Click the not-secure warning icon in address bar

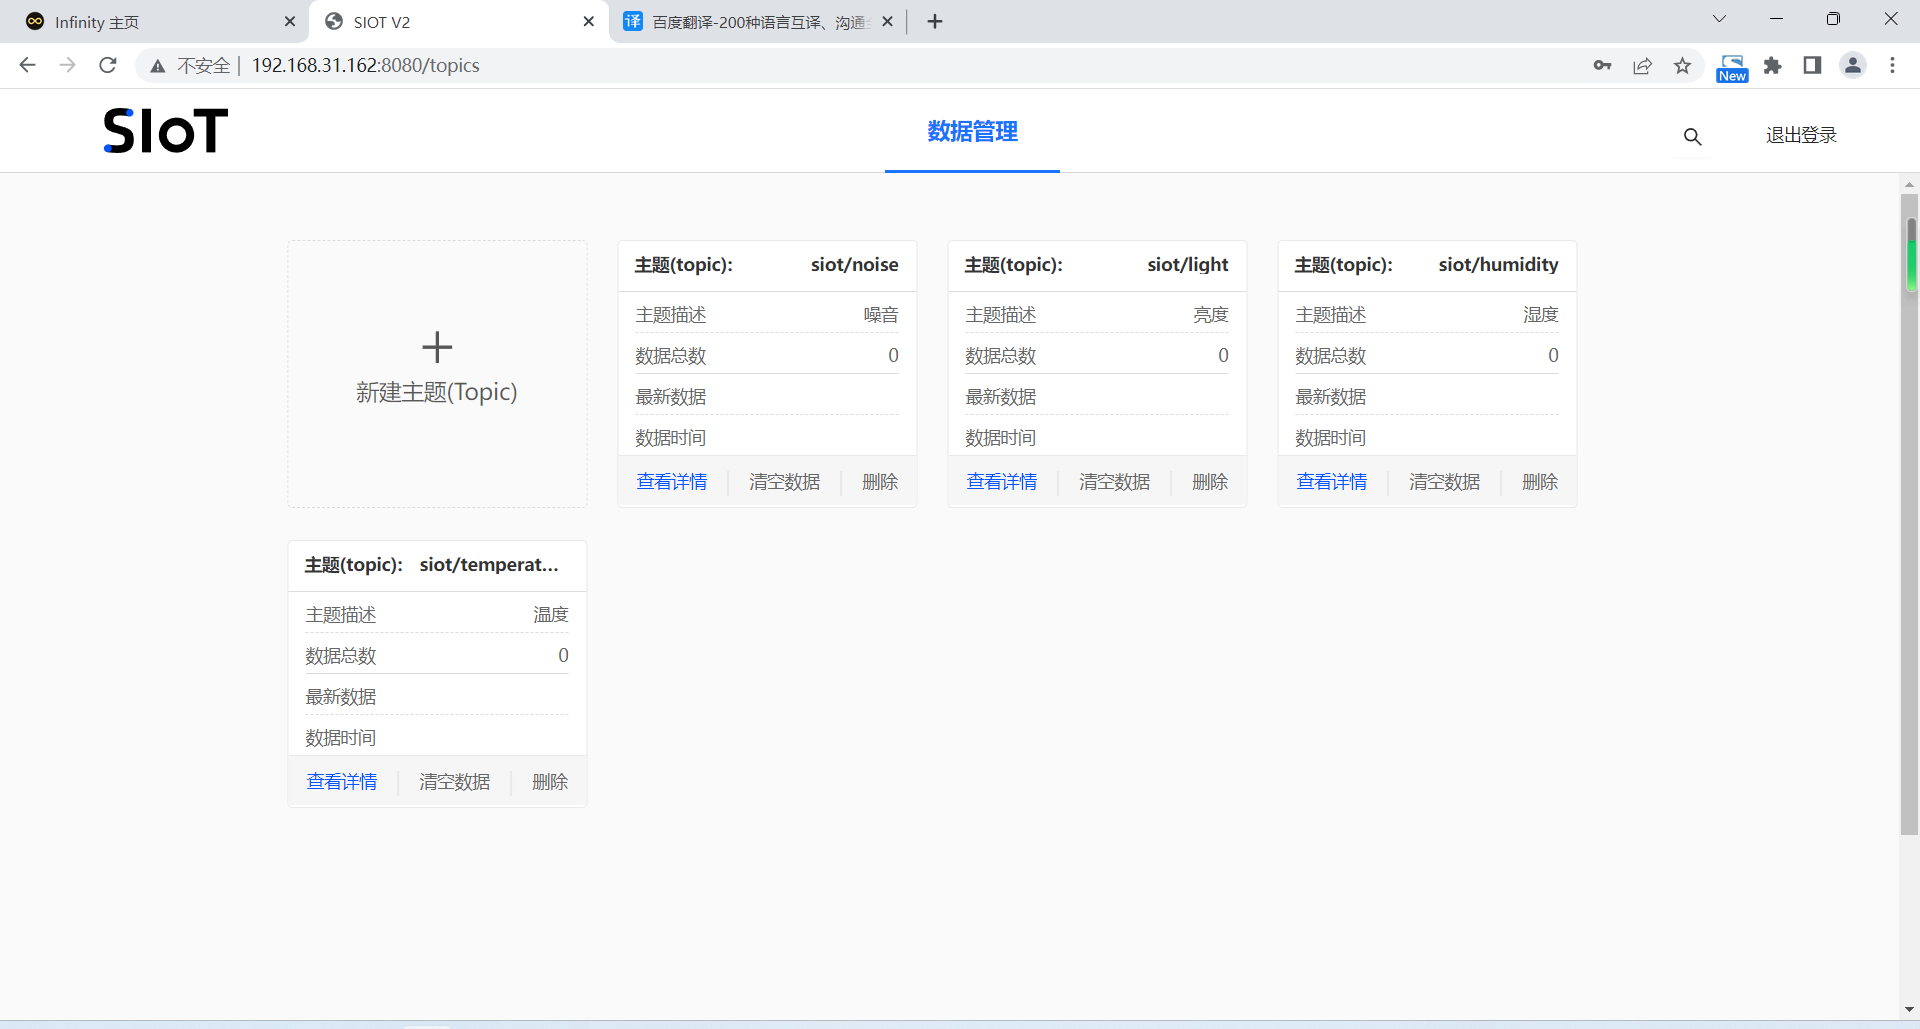coord(158,66)
